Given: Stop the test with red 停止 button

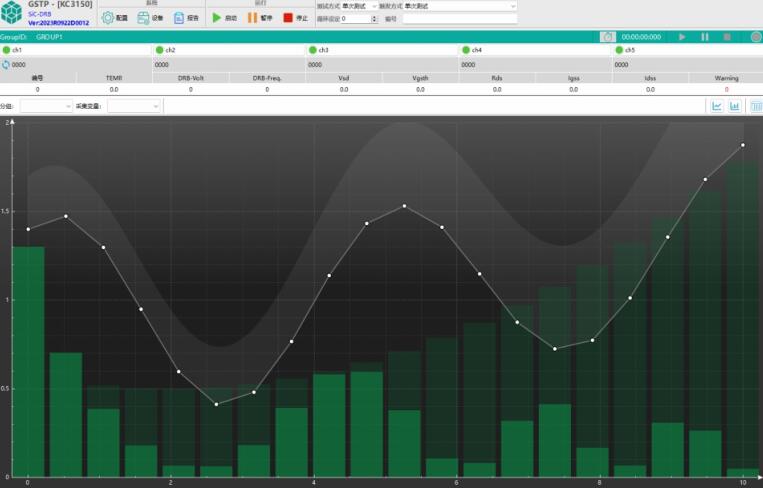Looking at the screenshot, I should pos(295,18).
